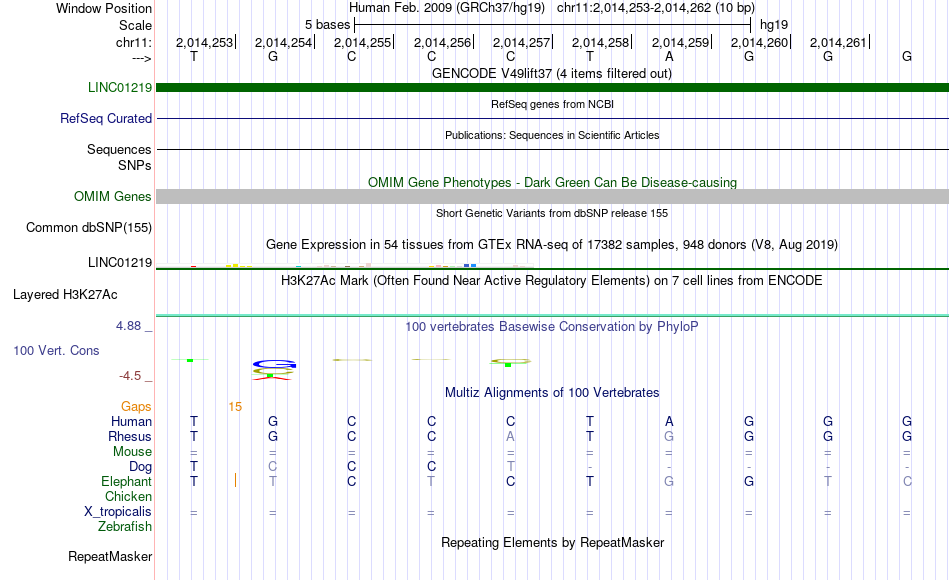Click the OMIM Gene Phenotypes green title
The width and height of the screenshot is (950, 580).
(552, 182)
